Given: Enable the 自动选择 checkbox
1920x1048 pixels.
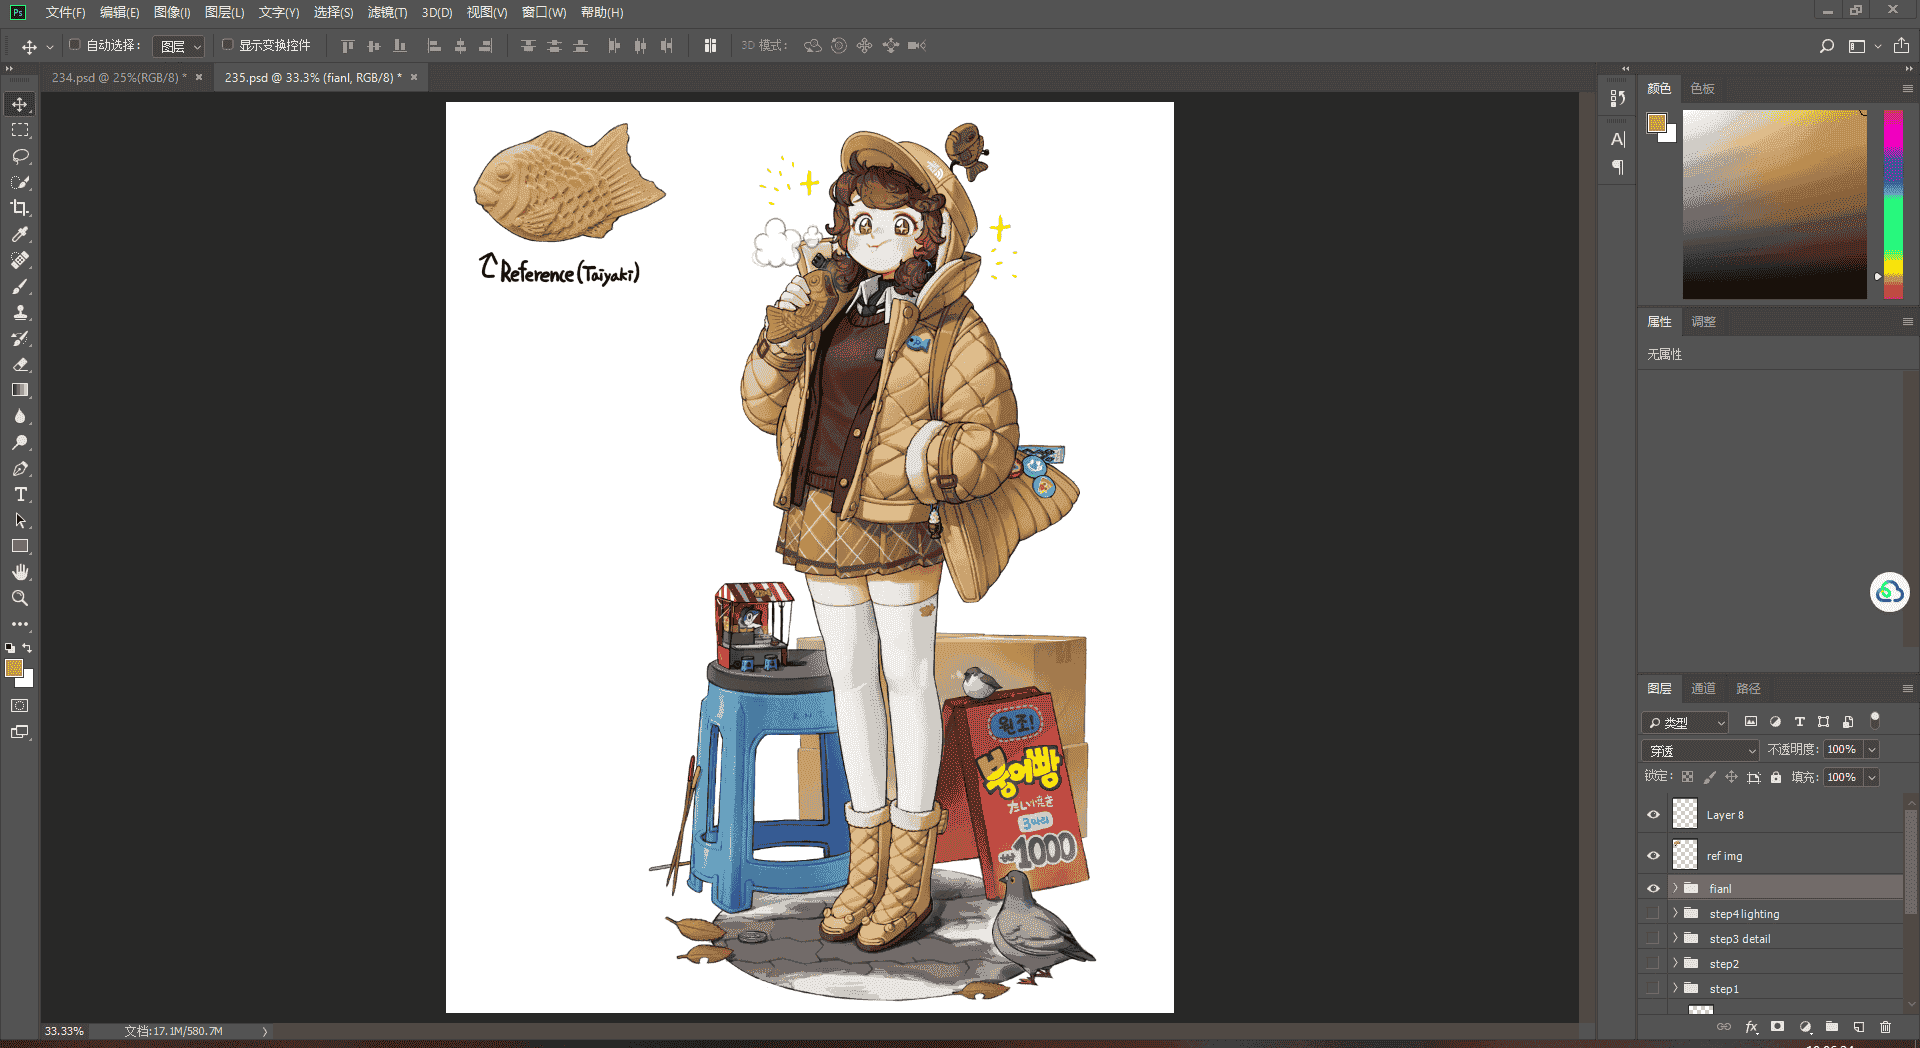Looking at the screenshot, I should (x=74, y=45).
